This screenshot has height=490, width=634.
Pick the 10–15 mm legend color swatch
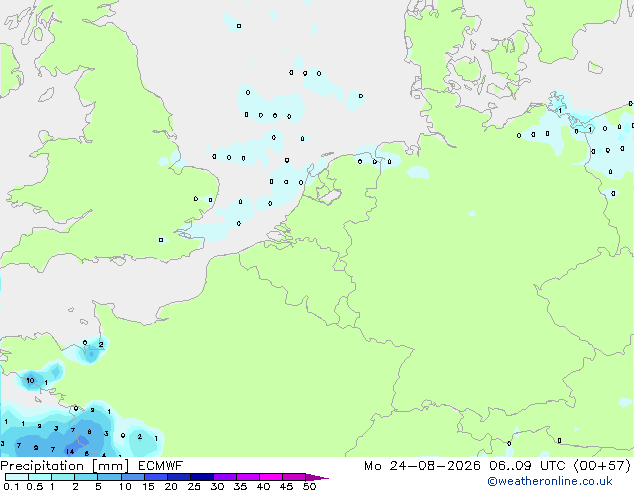point(132,477)
